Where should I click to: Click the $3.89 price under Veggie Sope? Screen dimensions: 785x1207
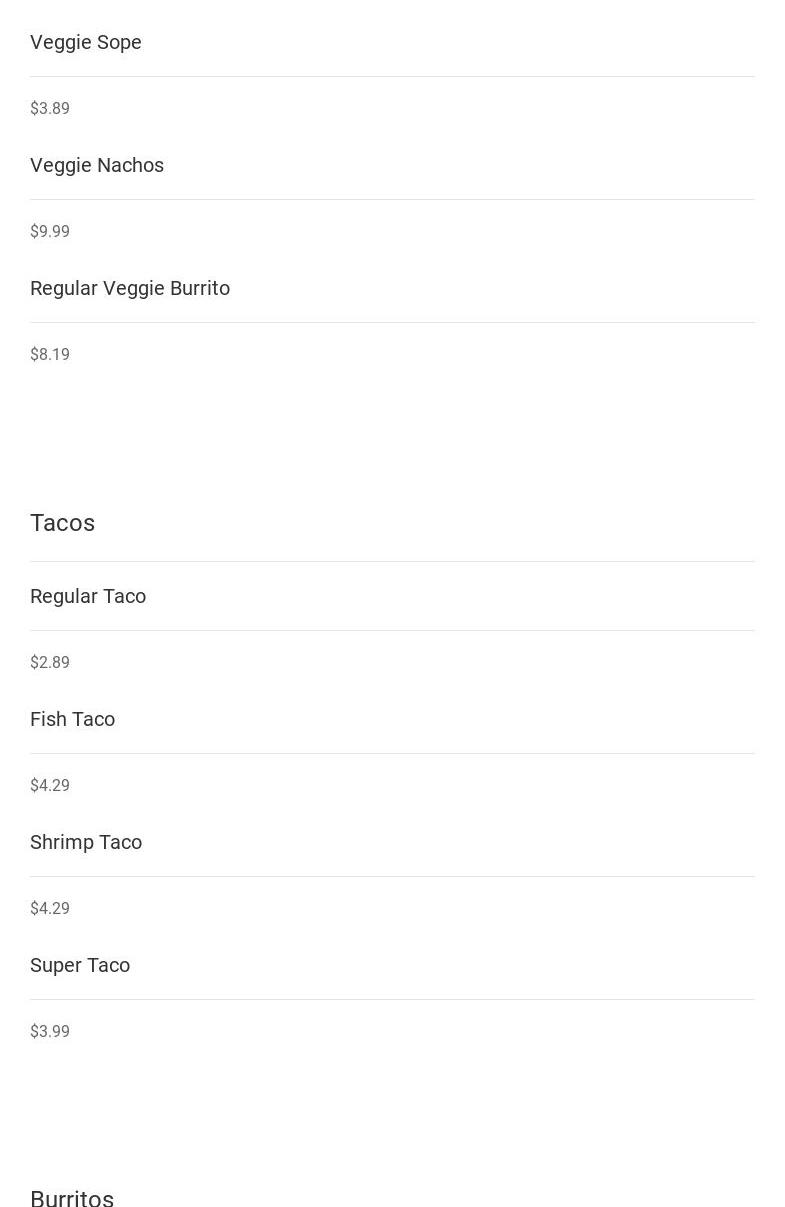50,108
